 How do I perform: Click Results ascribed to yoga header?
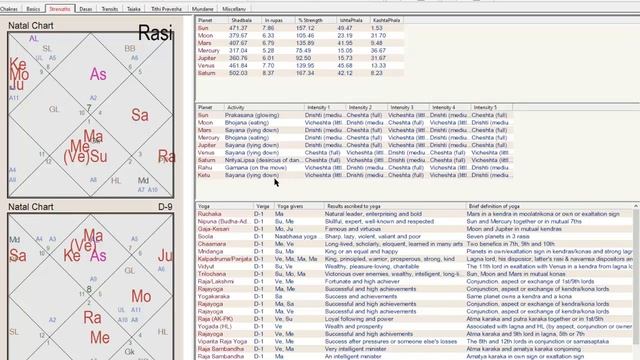pos(395,207)
